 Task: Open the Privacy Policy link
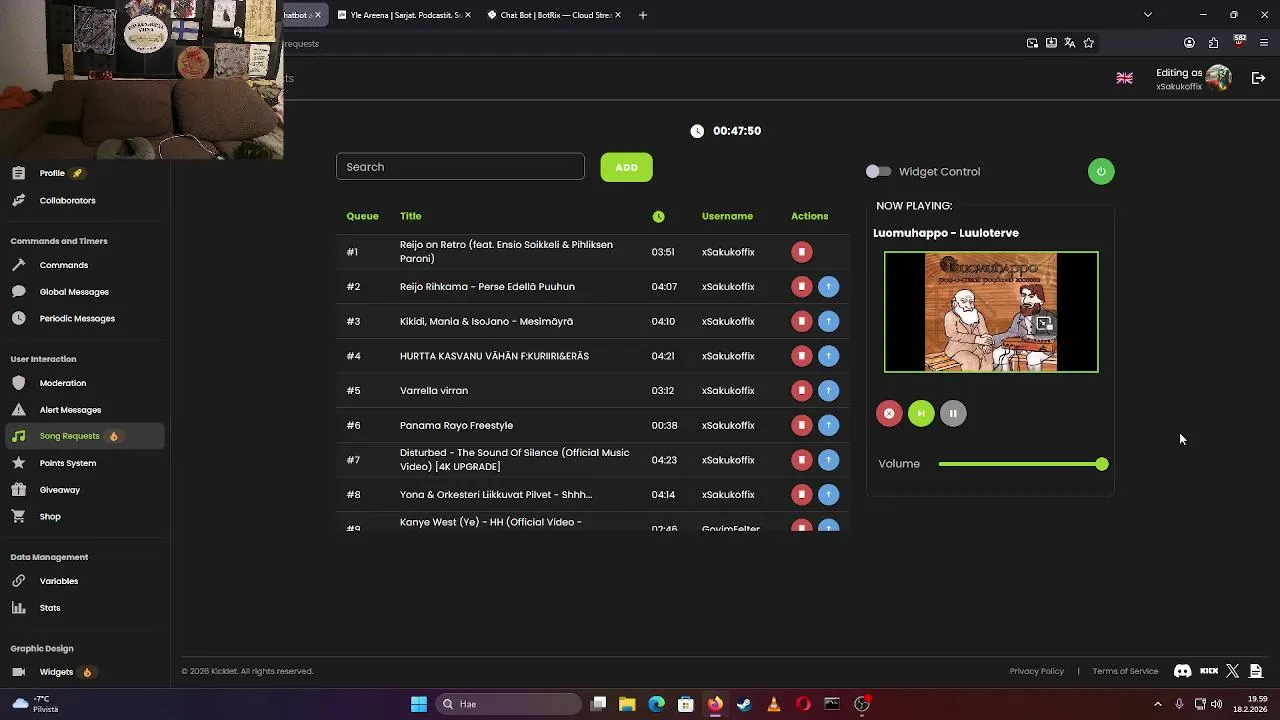[x=1037, y=671]
